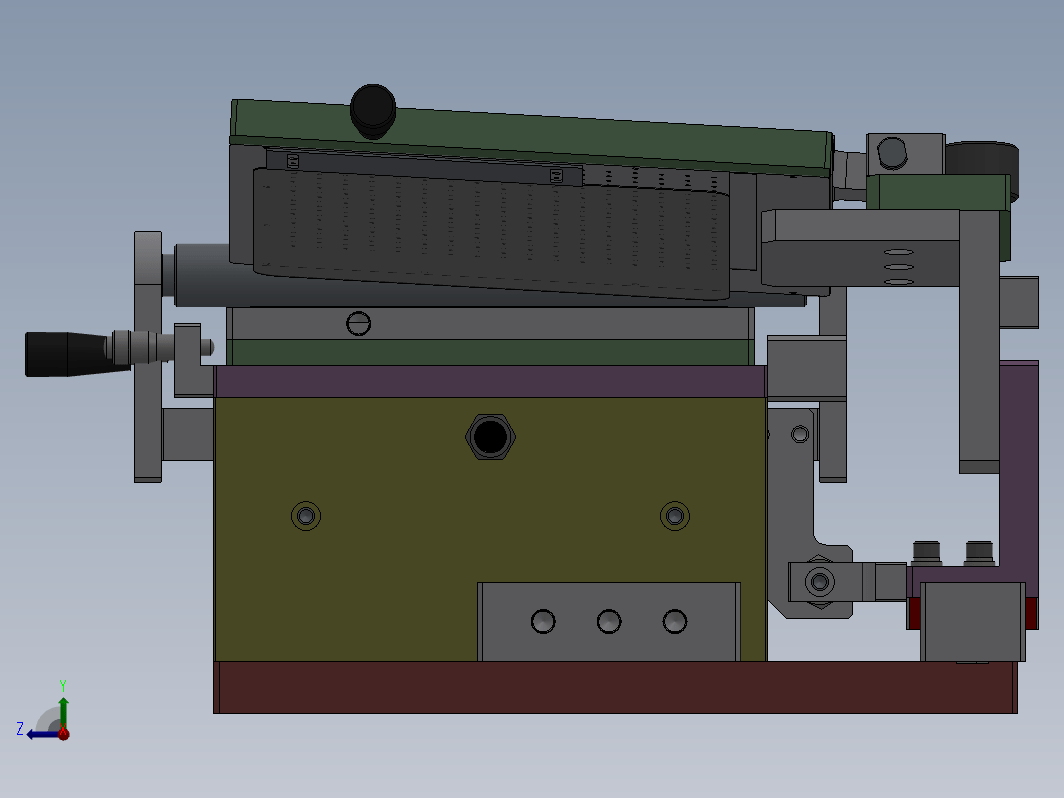Select the left hole of the three-hole gray plate
1064x798 pixels.
click(543, 621)
